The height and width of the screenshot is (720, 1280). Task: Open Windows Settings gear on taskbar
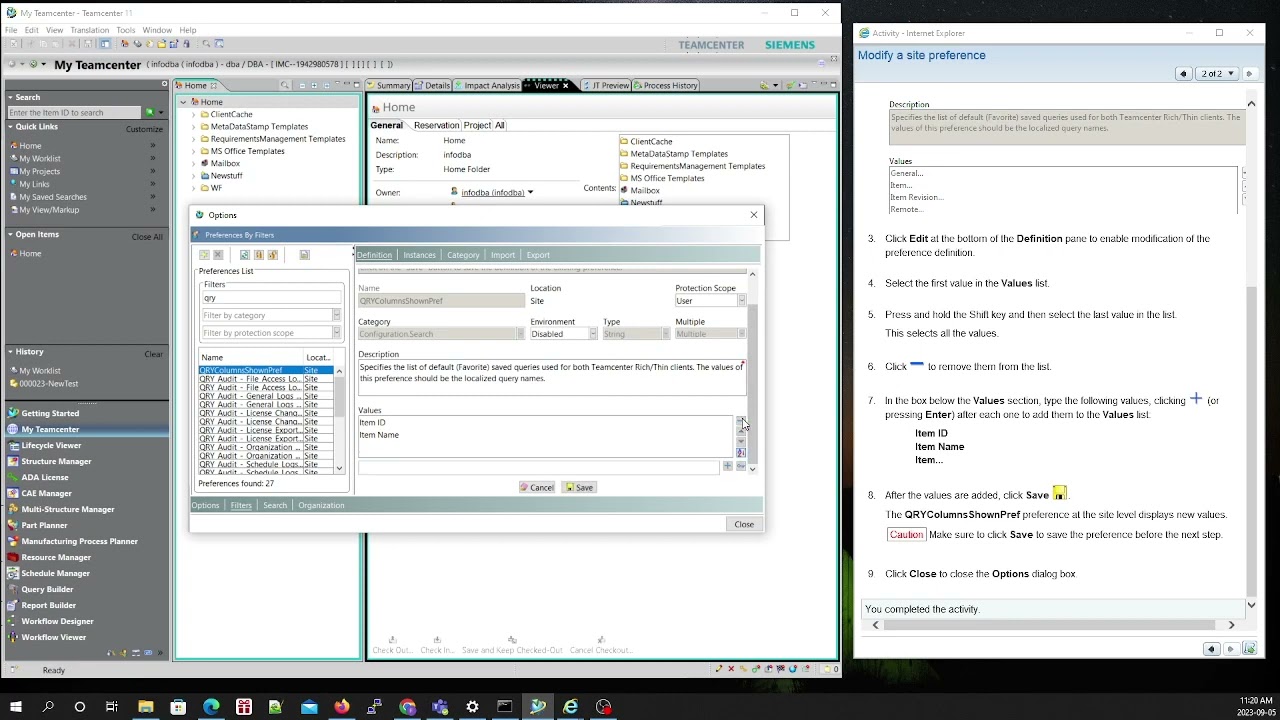click(x=472, y=707)
